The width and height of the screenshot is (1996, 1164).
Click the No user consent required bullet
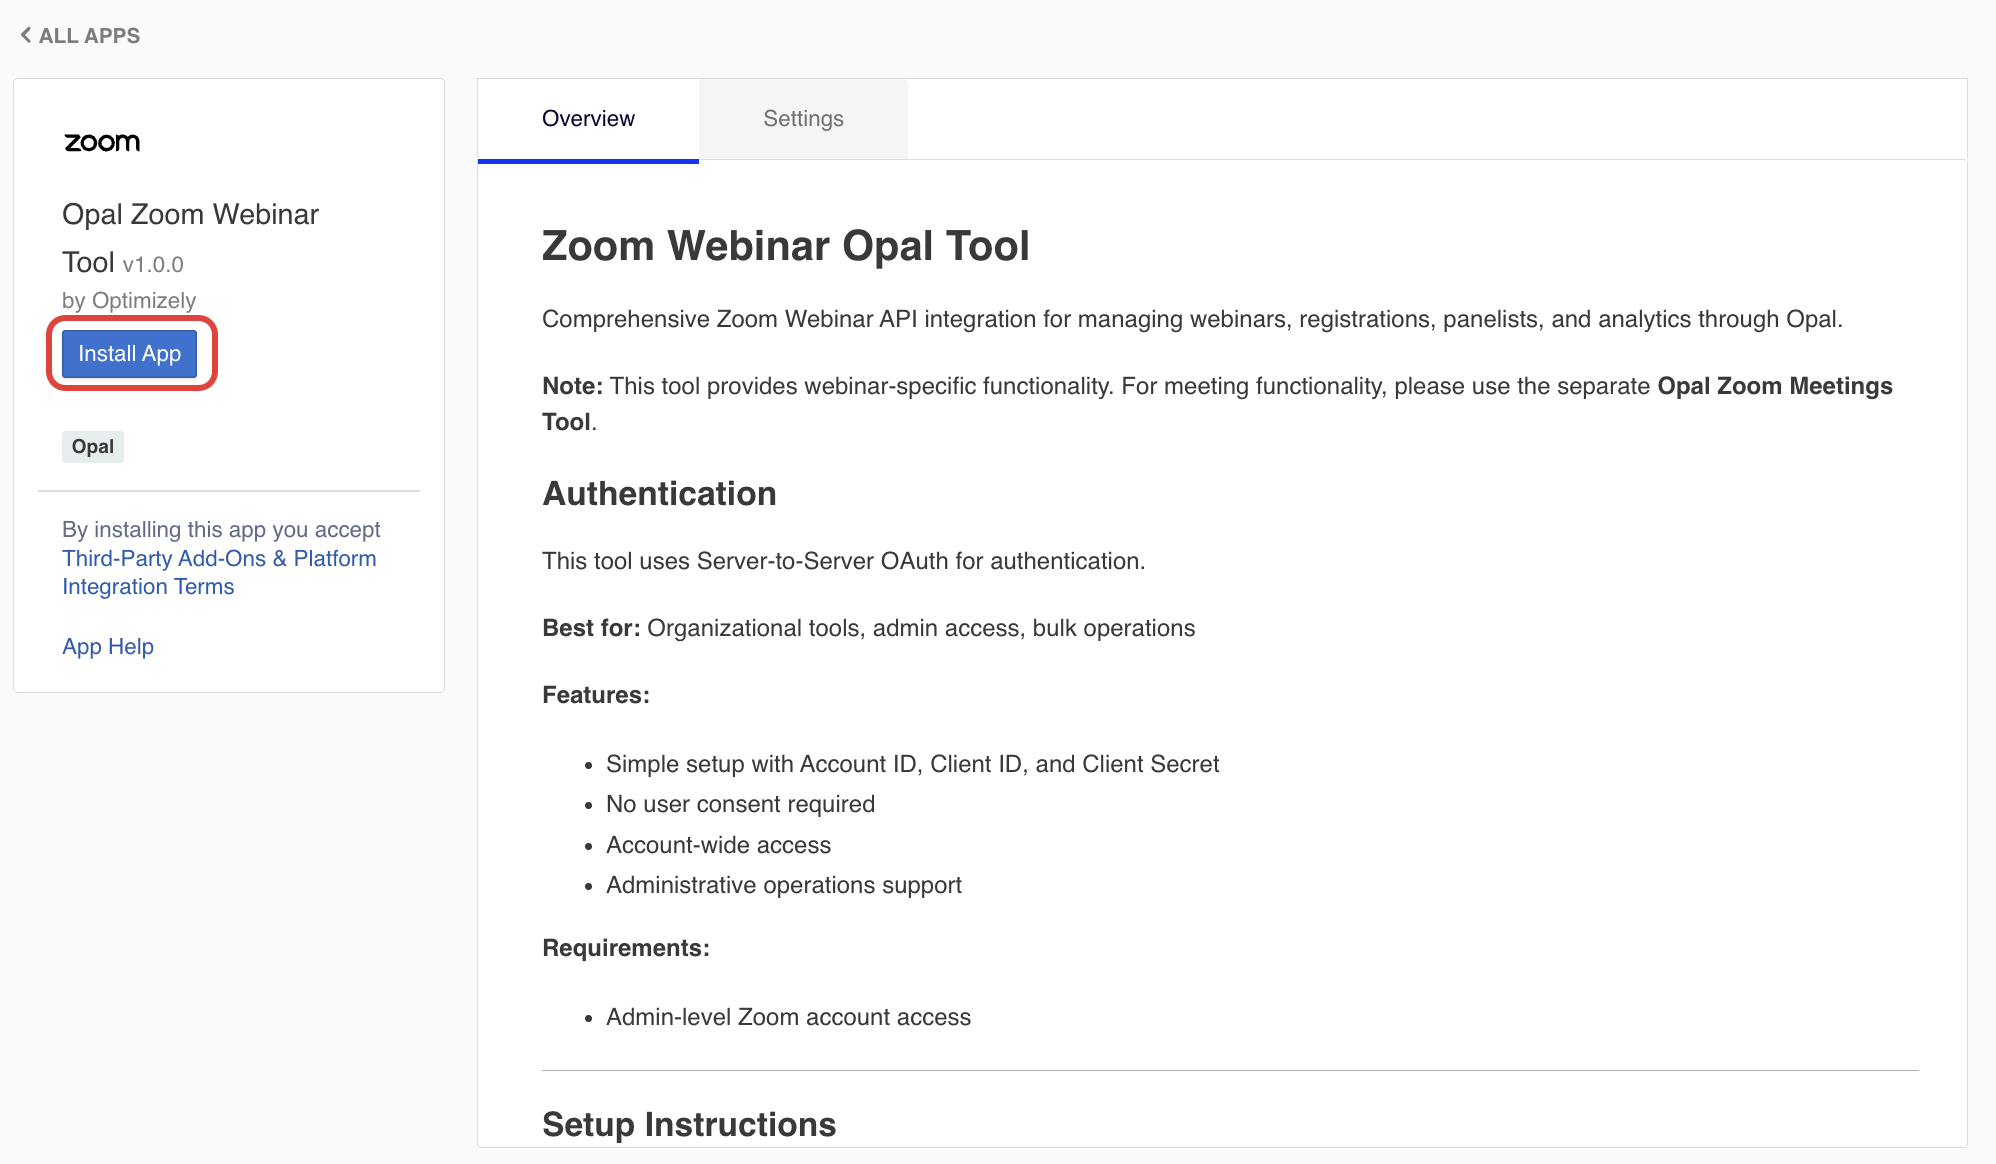point(740,803)
